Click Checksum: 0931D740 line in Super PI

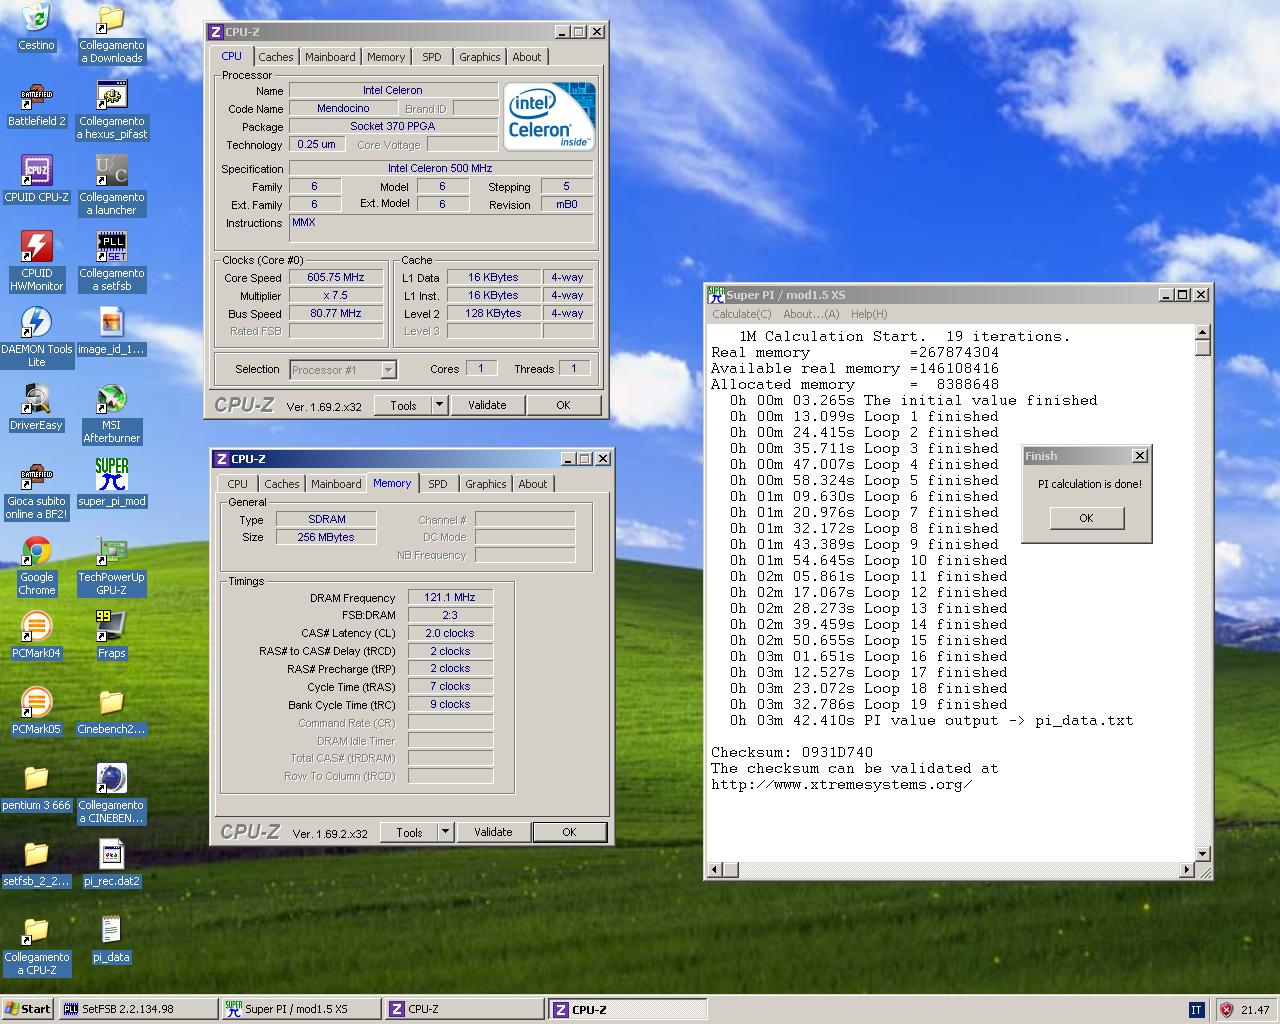[x=792, y=753]
